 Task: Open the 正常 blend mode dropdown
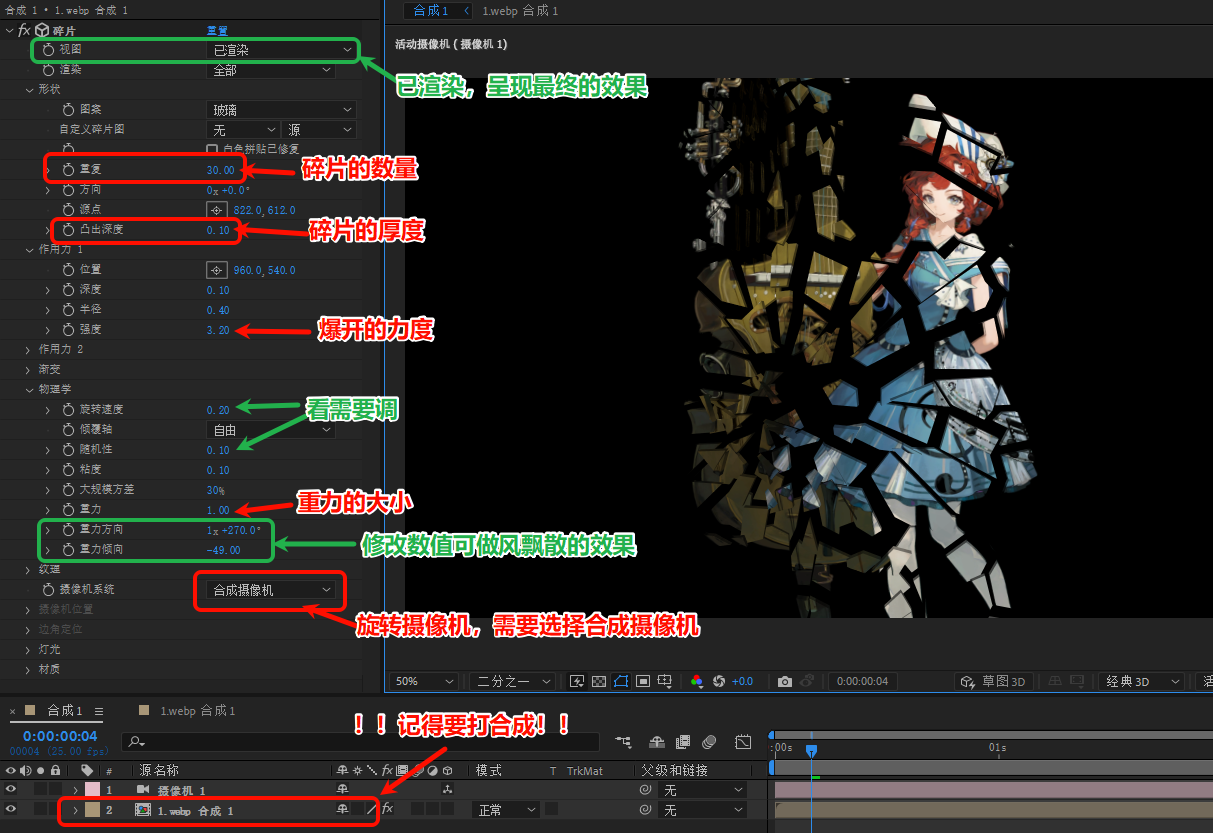point(505,810)
